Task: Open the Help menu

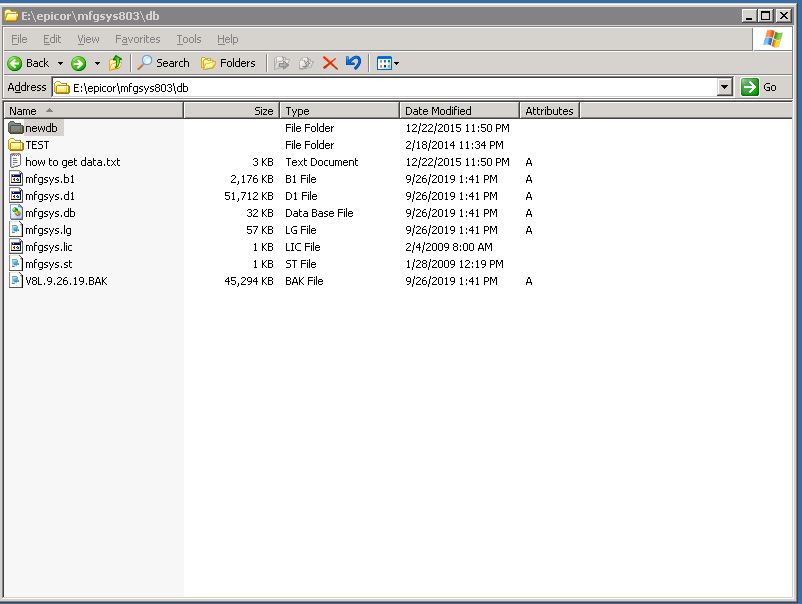Action: point(228,39)
